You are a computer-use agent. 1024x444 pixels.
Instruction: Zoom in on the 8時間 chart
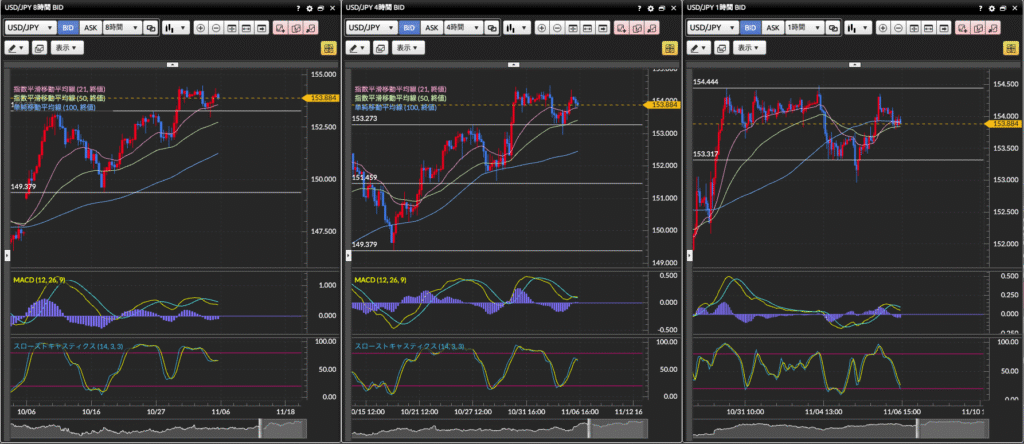click(x=200, y=28)
